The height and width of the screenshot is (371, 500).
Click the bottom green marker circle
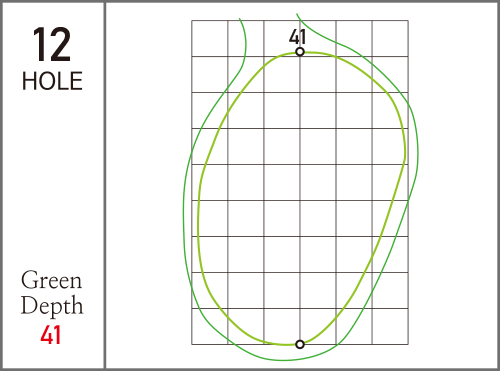tap(300, 344)
